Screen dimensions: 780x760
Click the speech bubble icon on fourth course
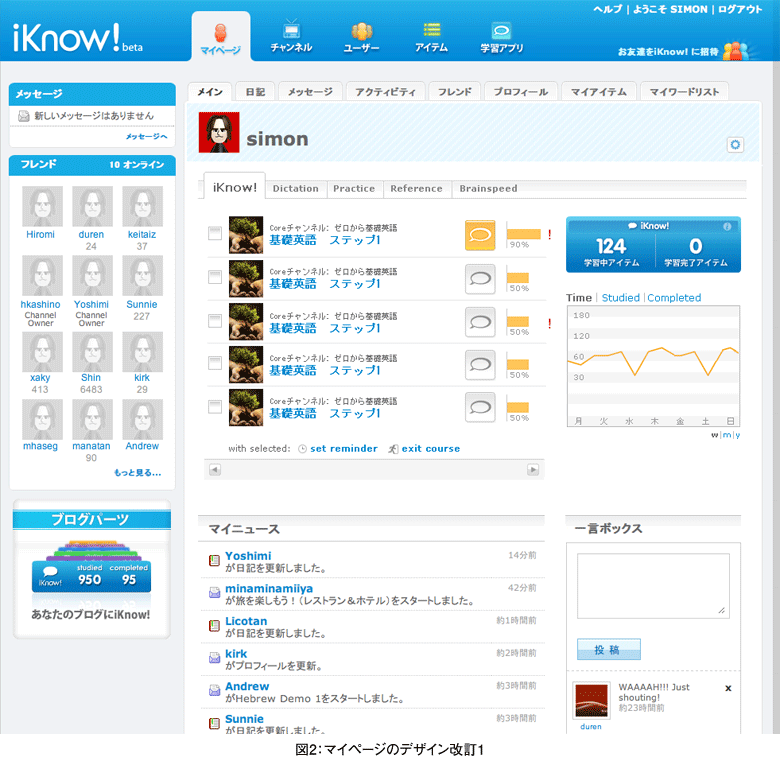pyautogui.click(x=480, y=365)
